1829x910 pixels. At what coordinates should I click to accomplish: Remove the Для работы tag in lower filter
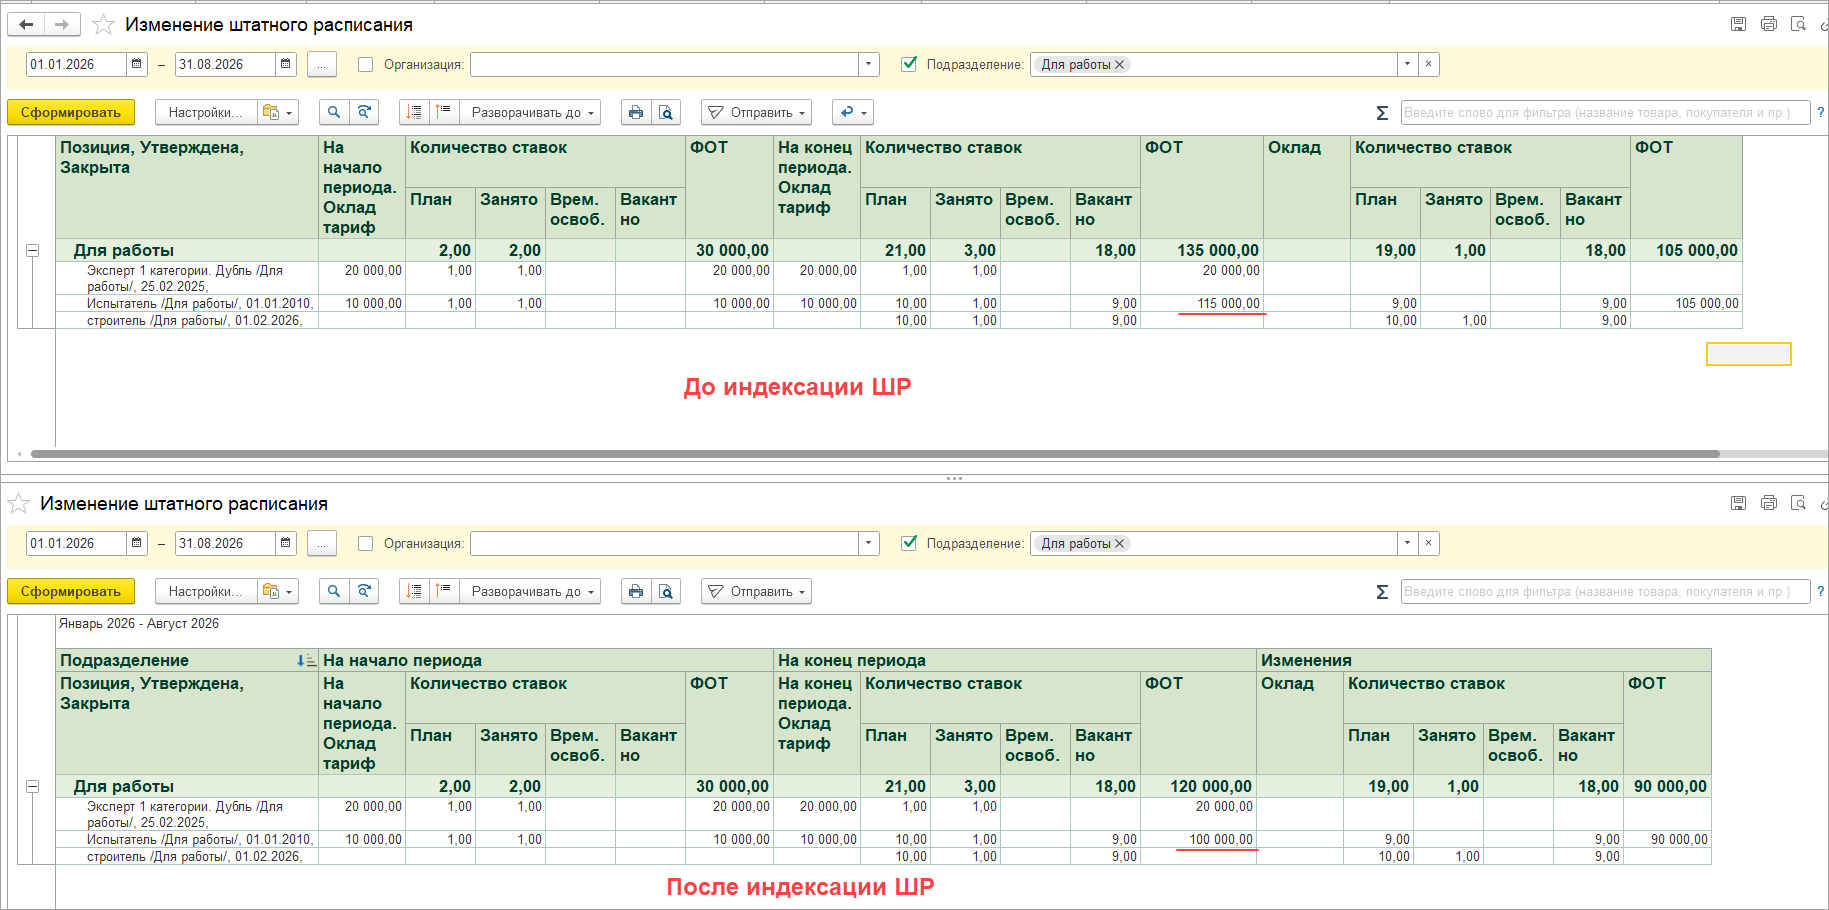pos(1120,543)
